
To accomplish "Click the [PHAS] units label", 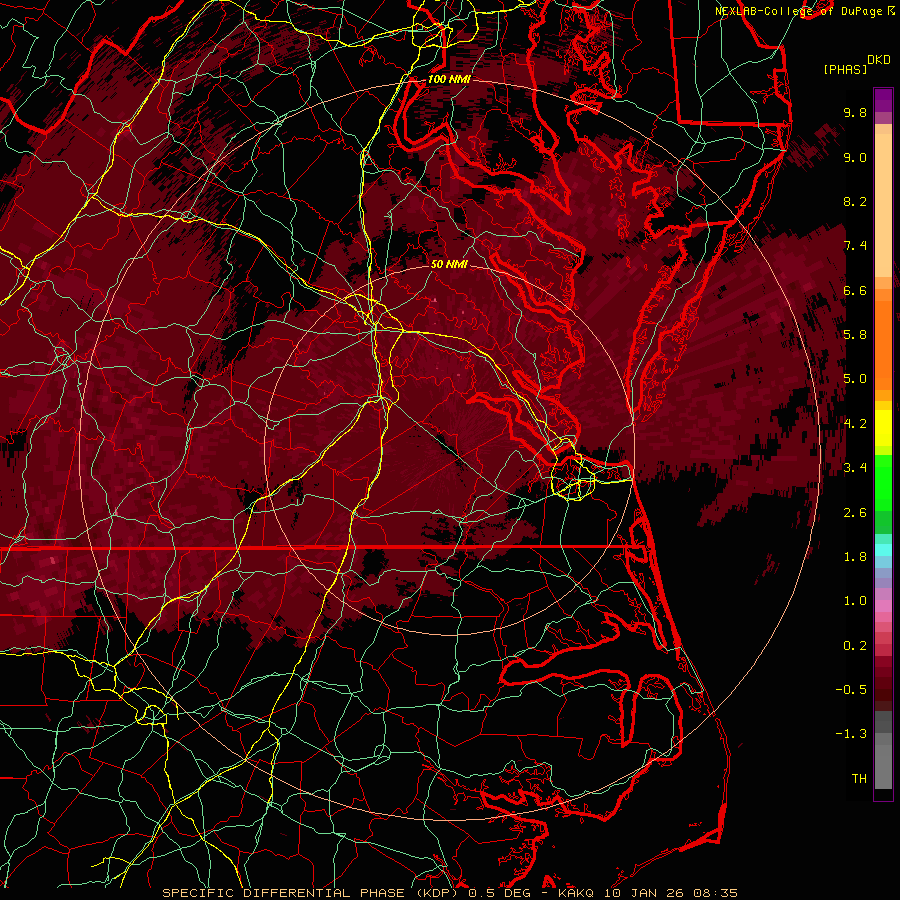I will click(x=845, y=70).
